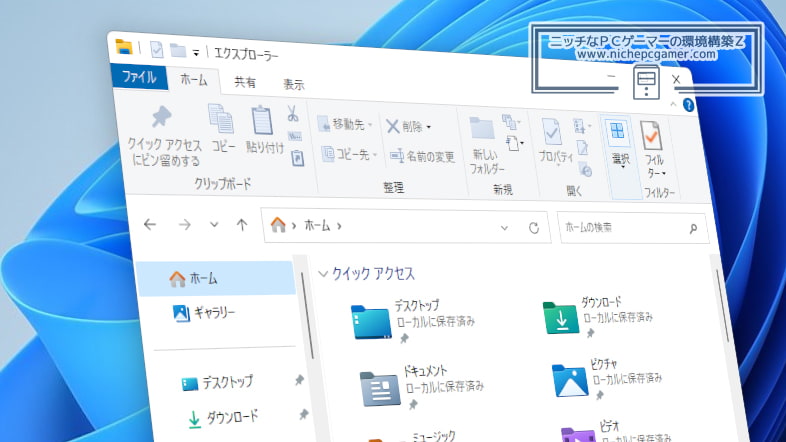Go up one level with up arrow
The image size is (786, 442).
pos(241,225)
